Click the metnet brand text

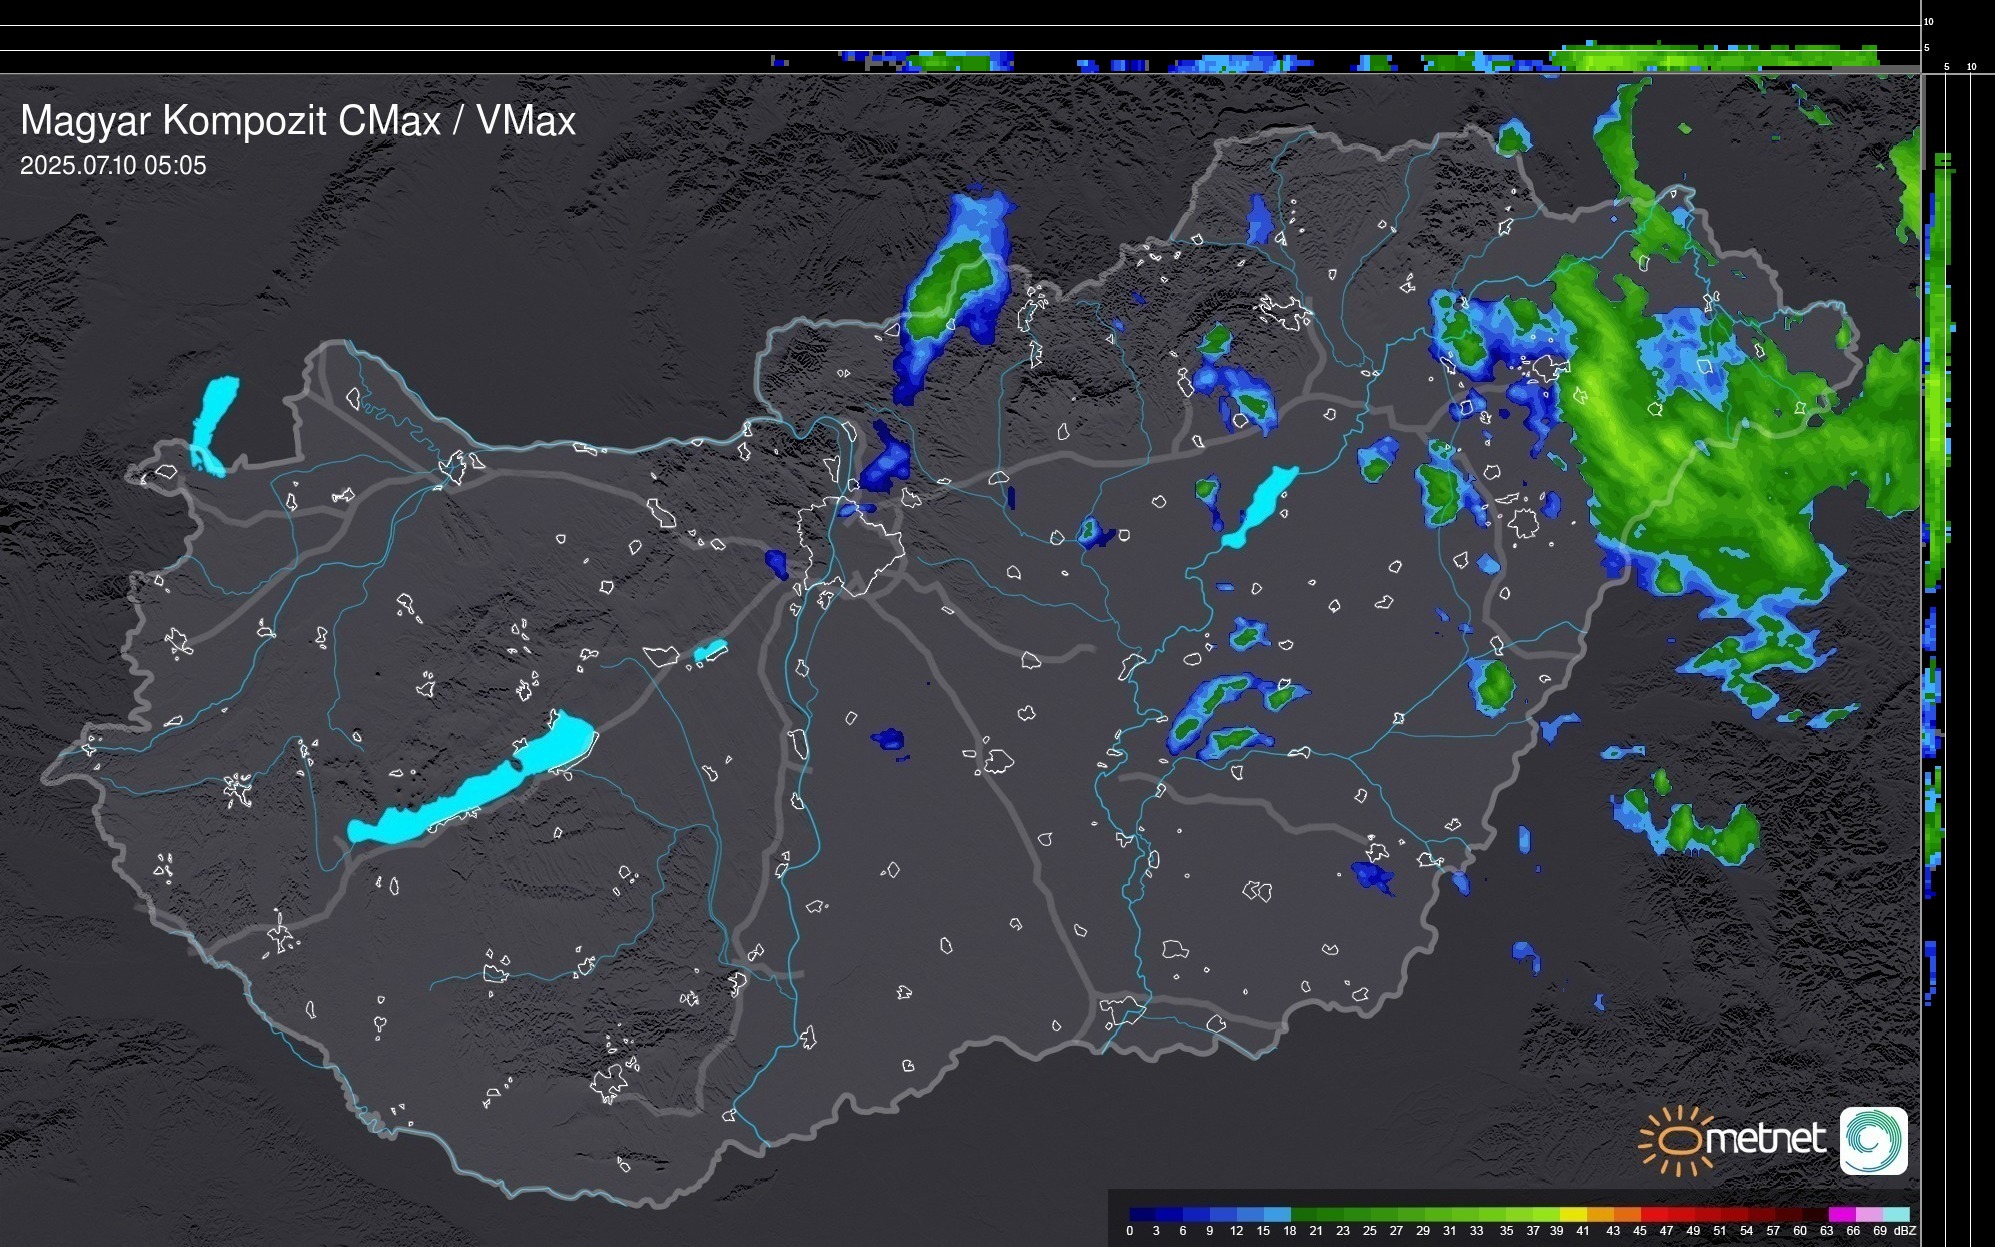[1765, 1139]
